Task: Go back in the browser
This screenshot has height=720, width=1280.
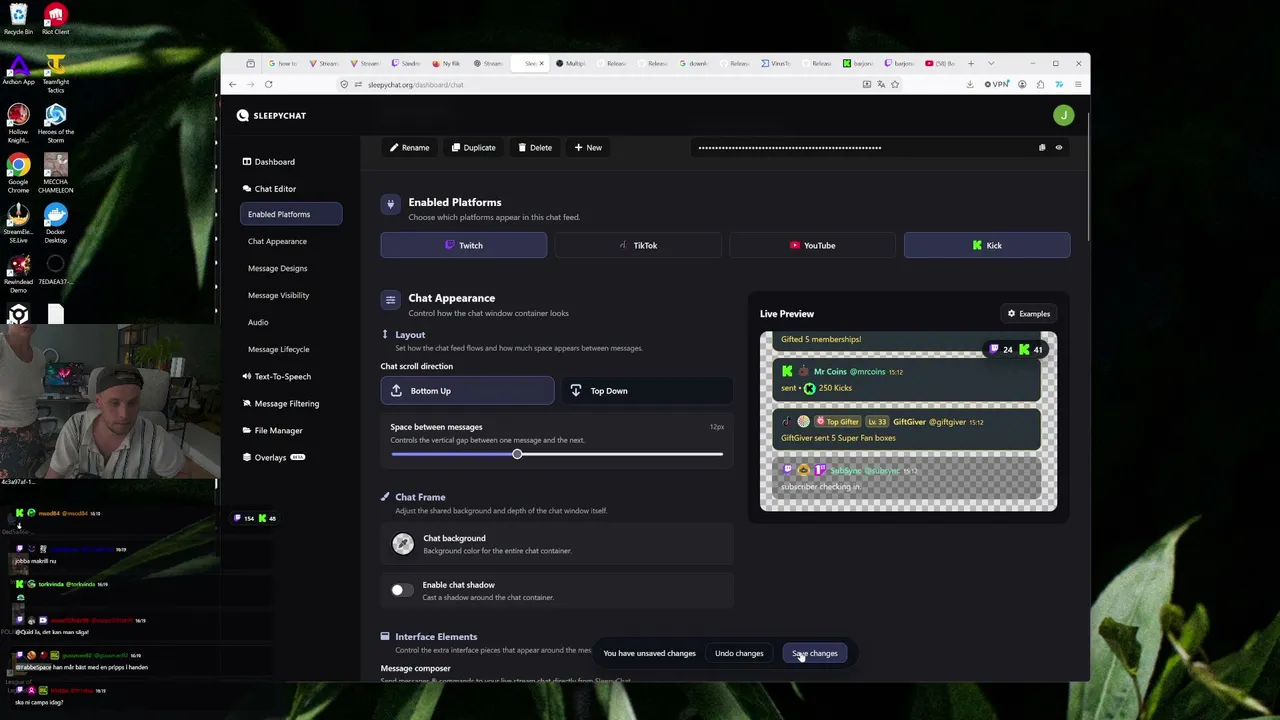Action: tap(232, 84)
